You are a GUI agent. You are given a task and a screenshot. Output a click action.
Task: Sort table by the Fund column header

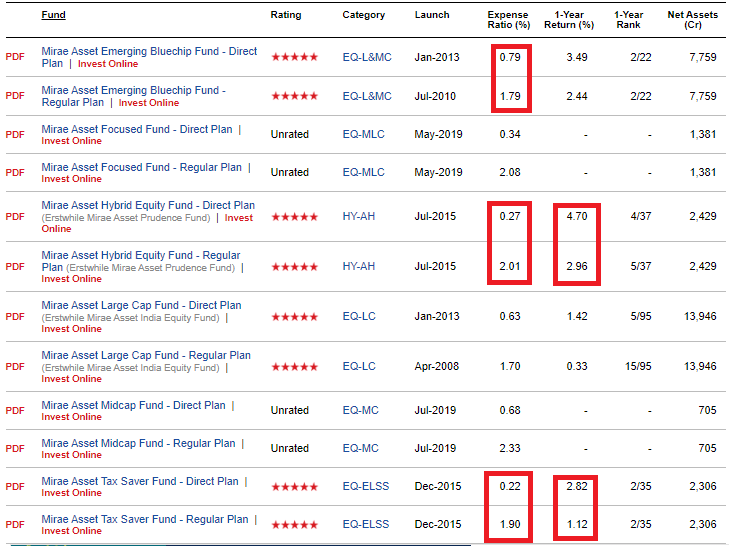tap(53, 14)
